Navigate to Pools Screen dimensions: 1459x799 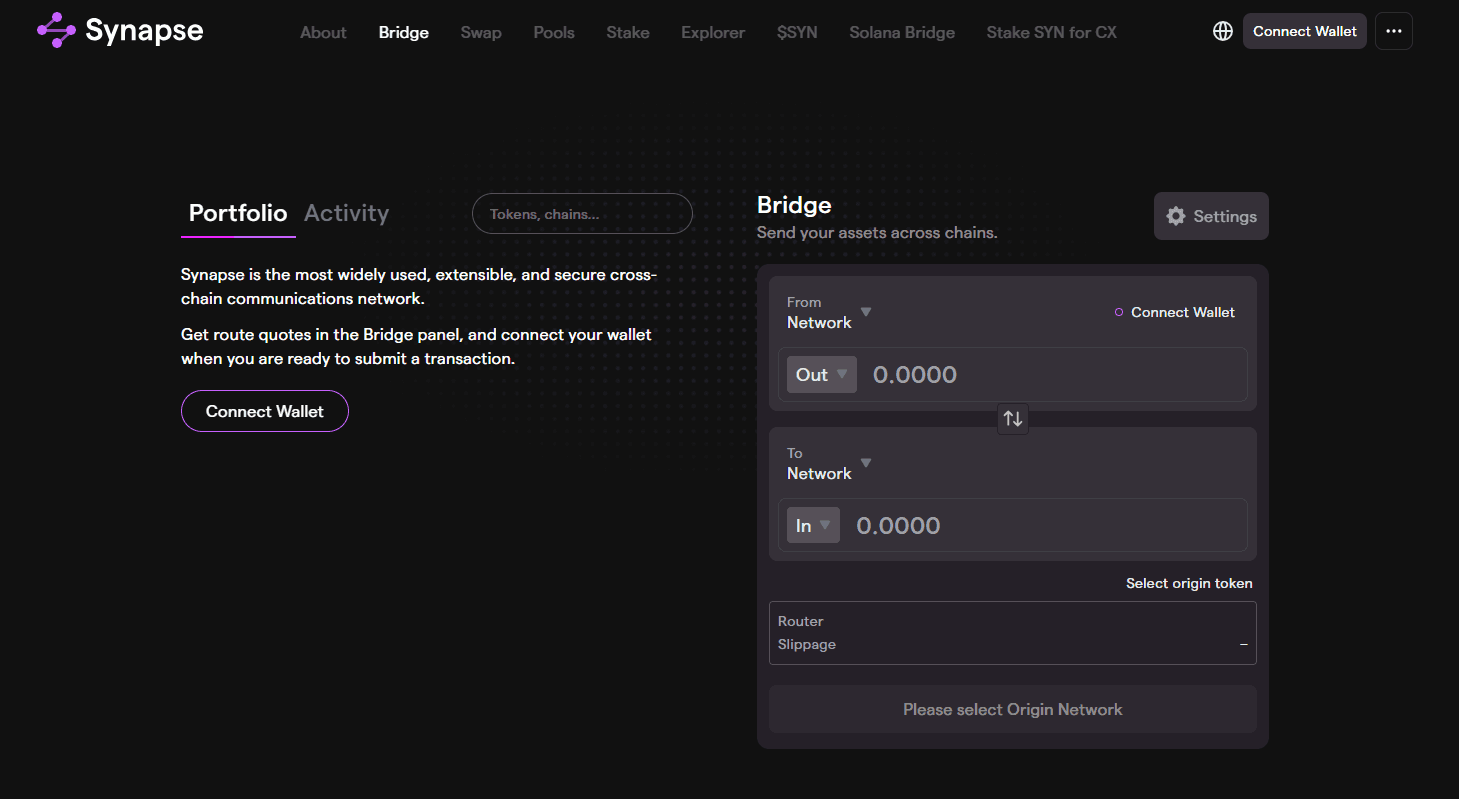(x=554, y=32)
